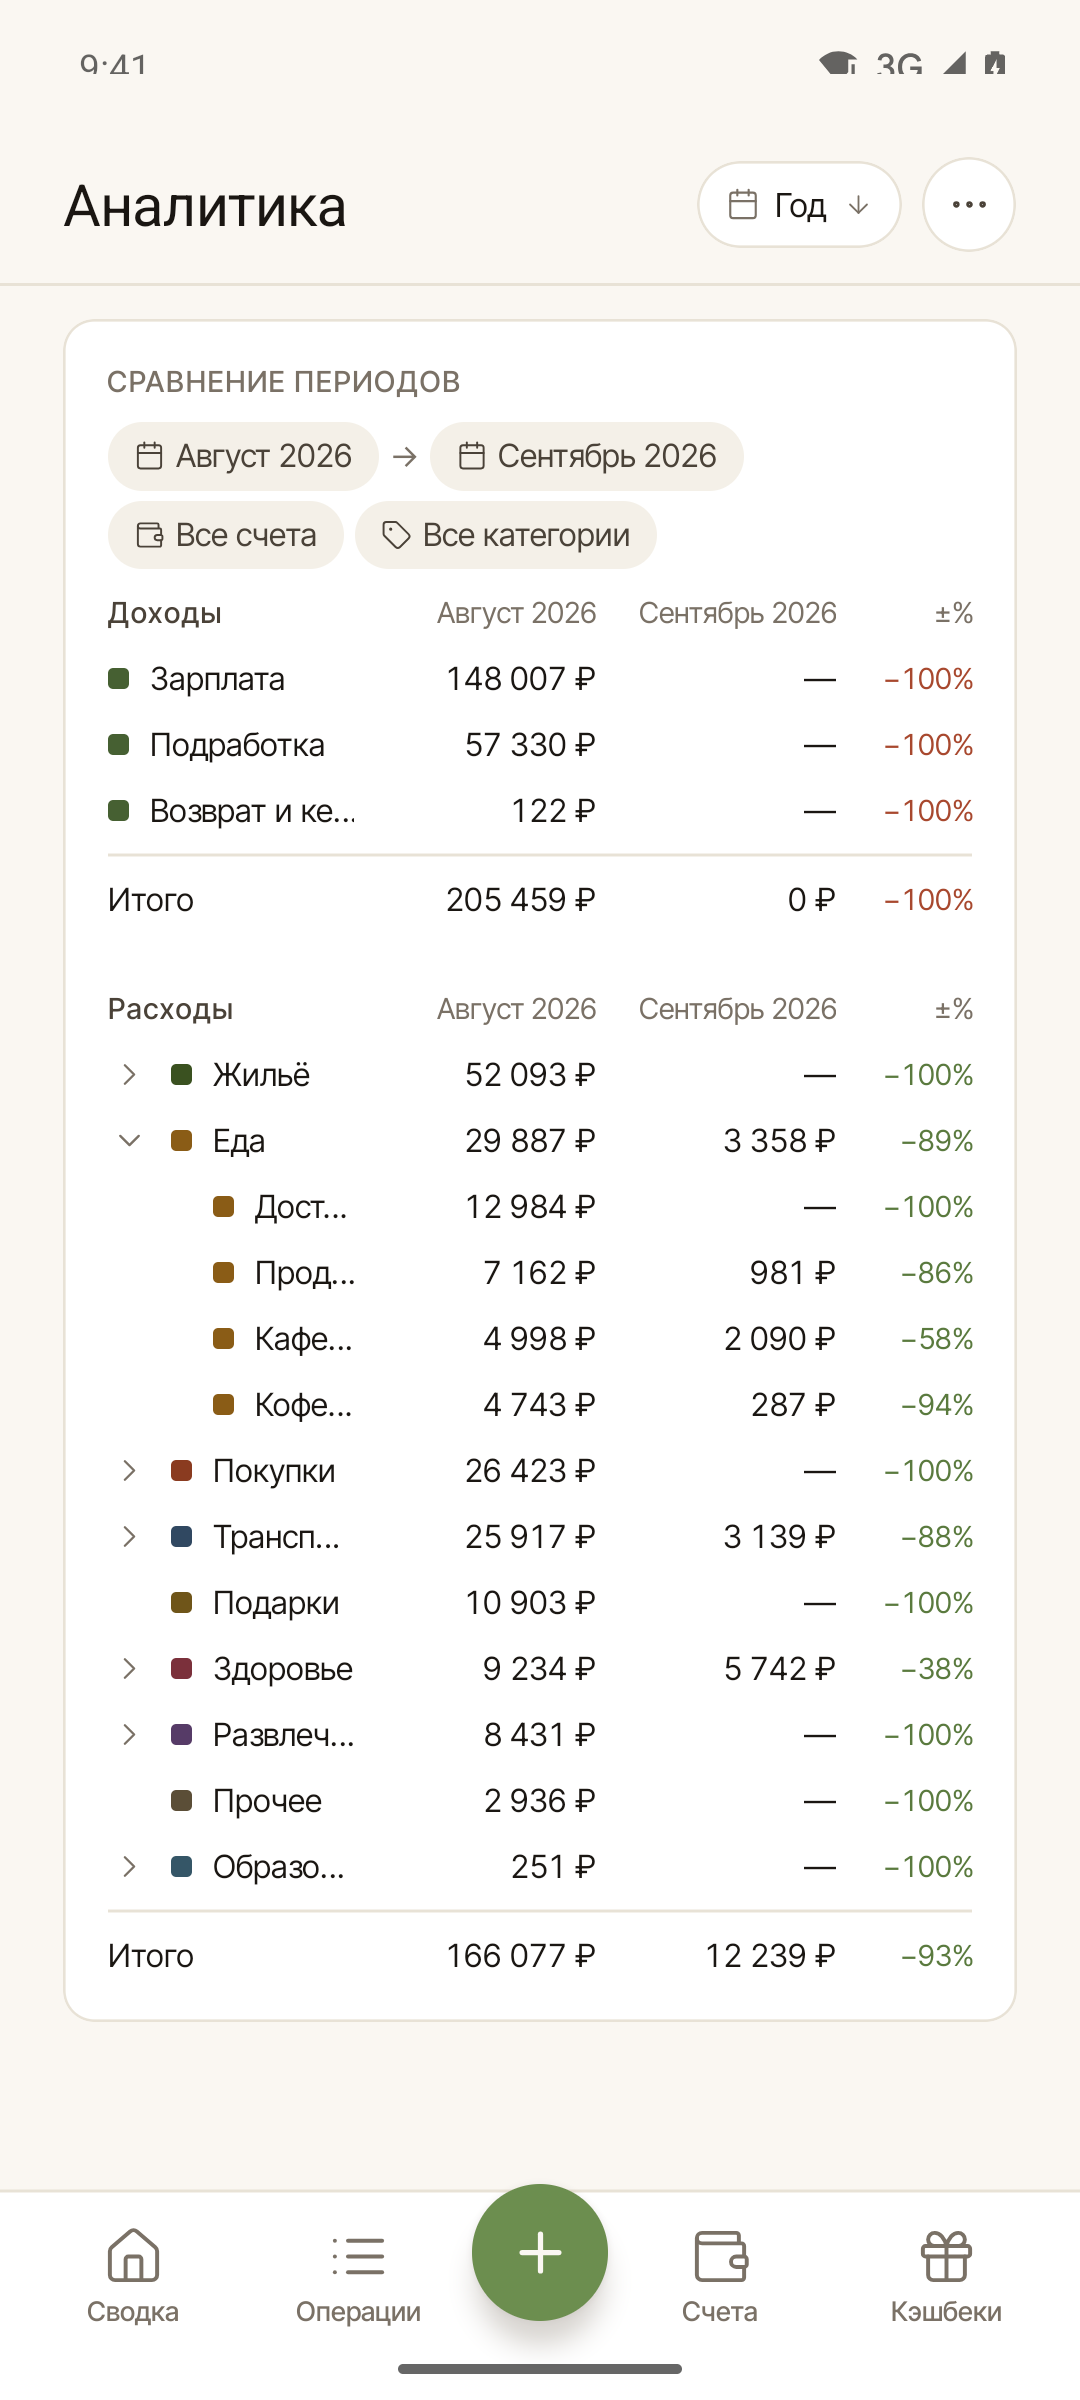Click the Здоровье crimson color dot

tap(182, 1669)
